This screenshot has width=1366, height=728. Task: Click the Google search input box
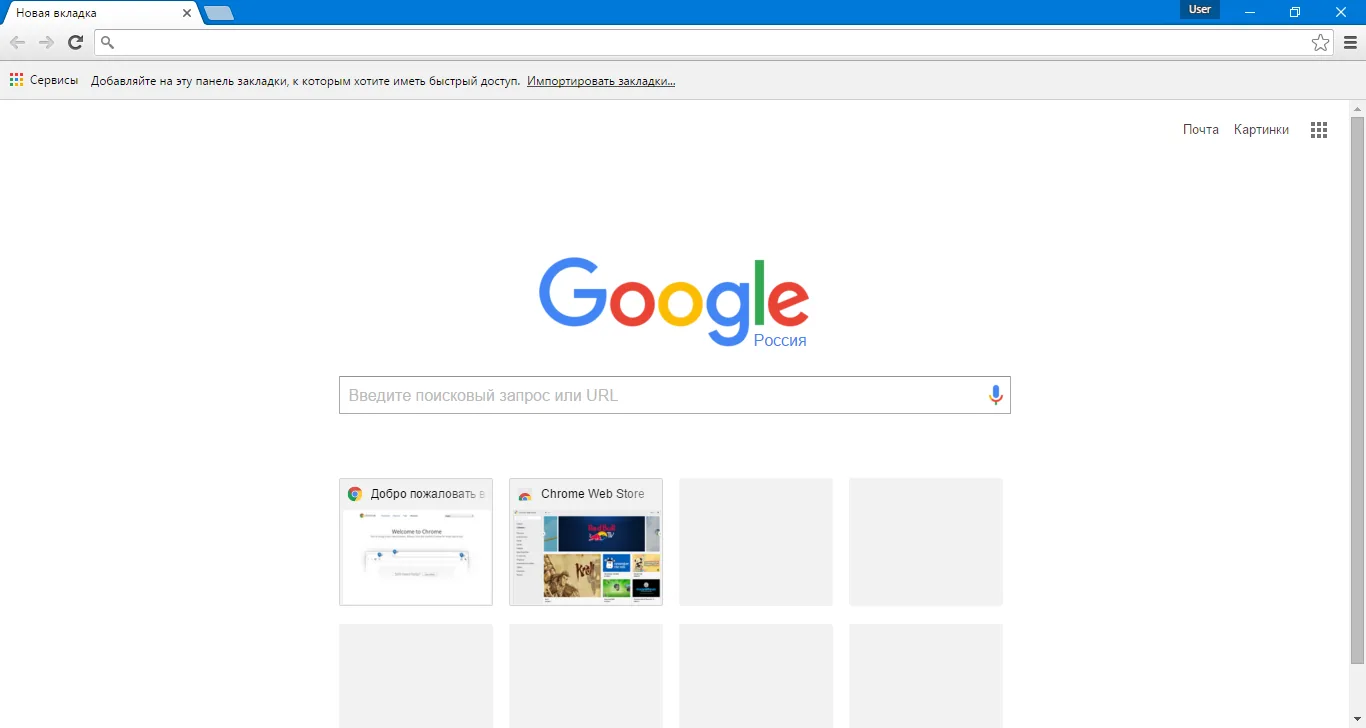pos(662,395)
